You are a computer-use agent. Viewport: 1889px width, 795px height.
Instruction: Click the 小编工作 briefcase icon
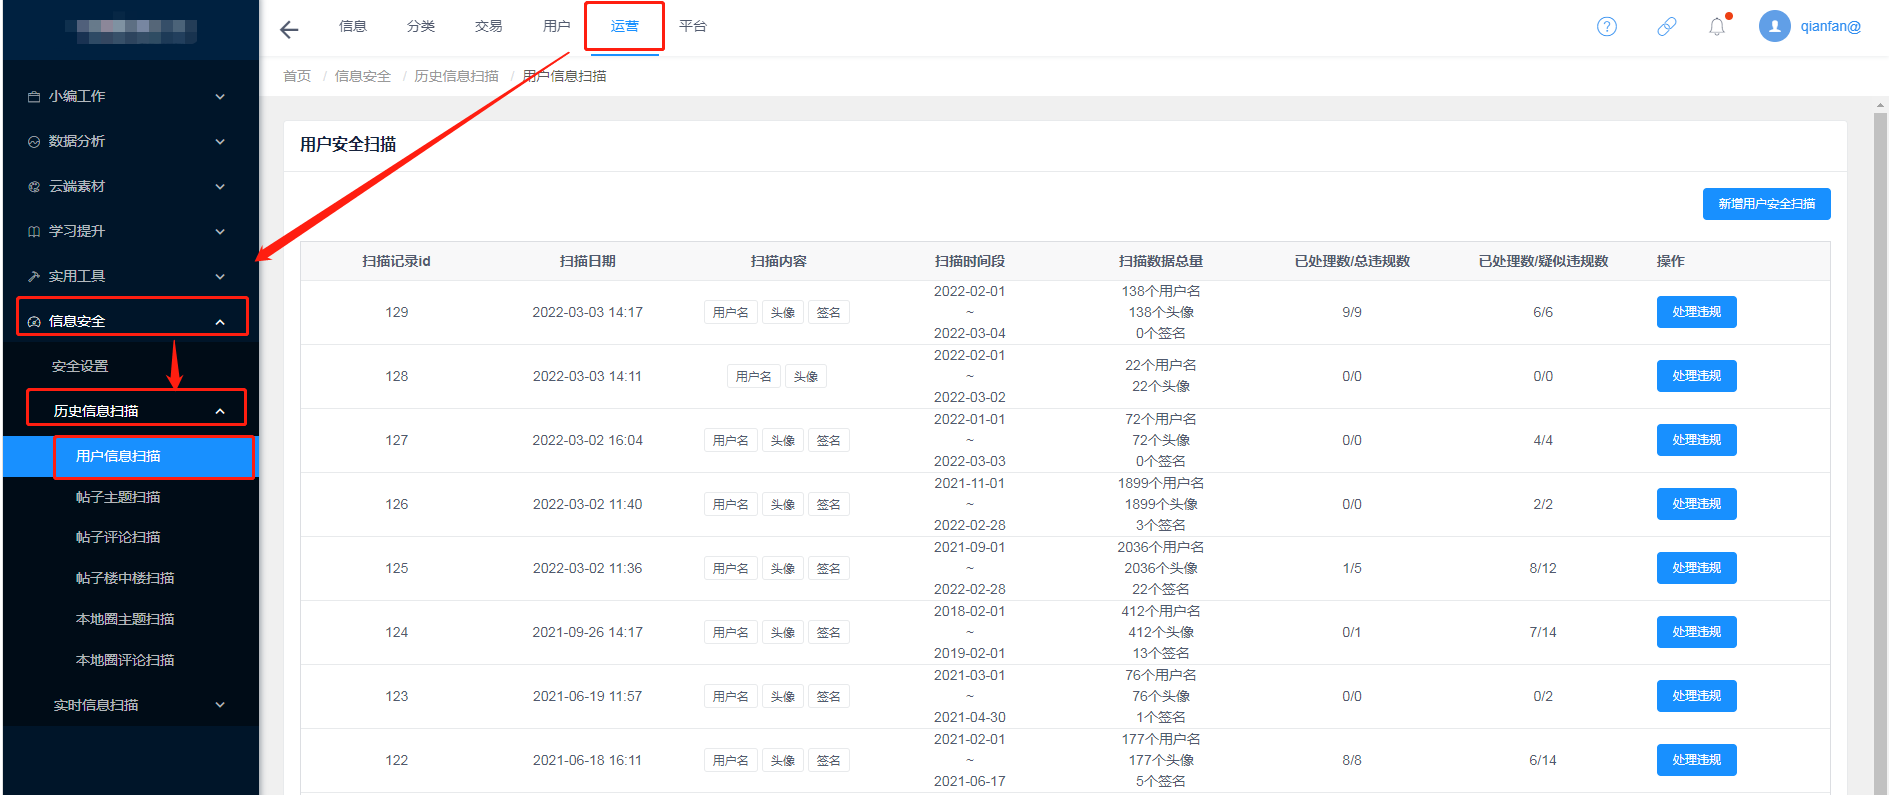[x=34, y=97]
